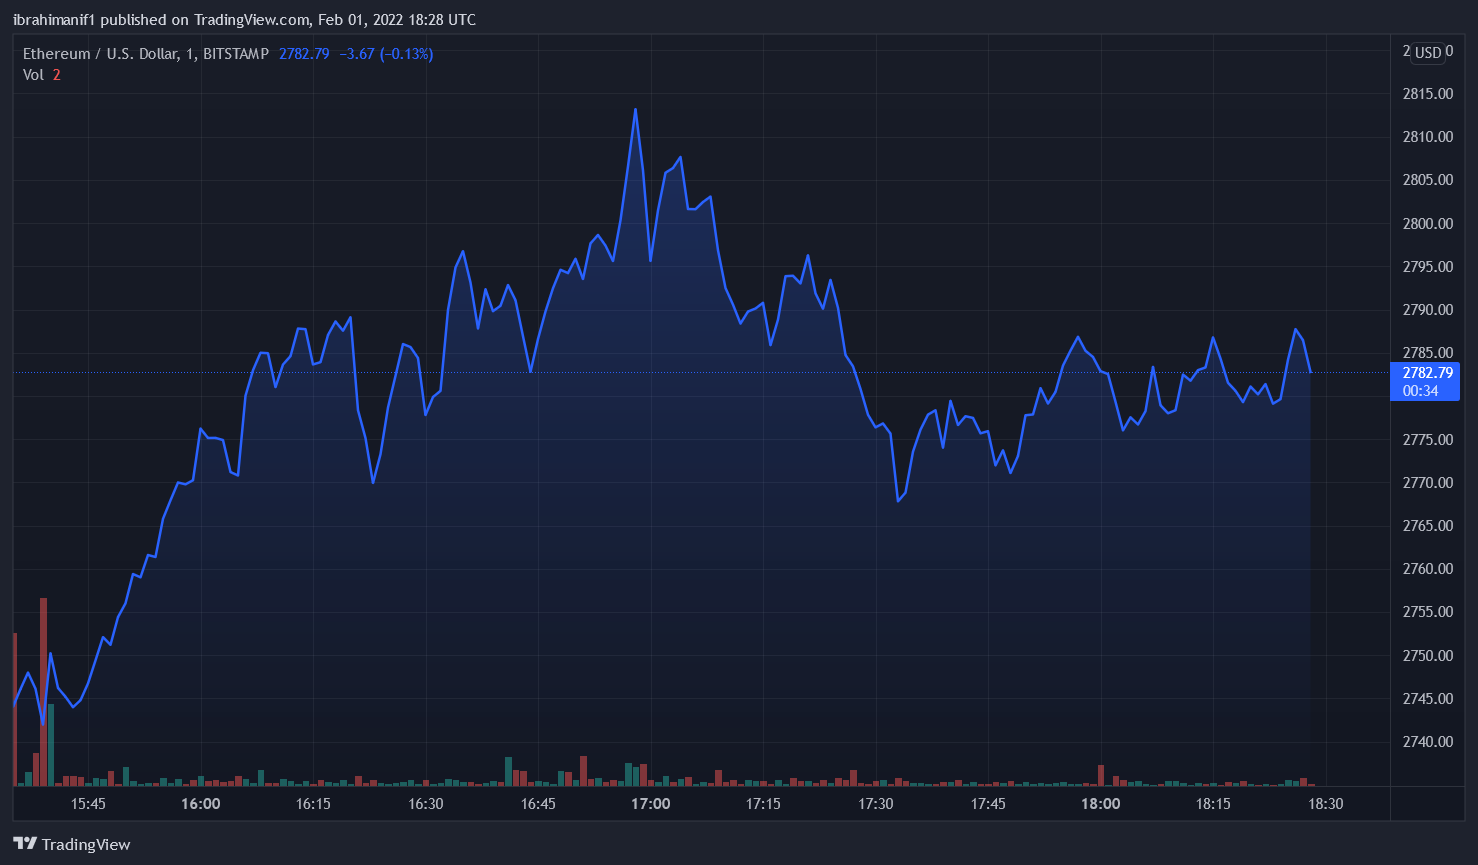This screenshot has width=1478, height=865.
Task: Click the price change -3.67 (-0.13%) text
Action: click(x=386, y=54)
